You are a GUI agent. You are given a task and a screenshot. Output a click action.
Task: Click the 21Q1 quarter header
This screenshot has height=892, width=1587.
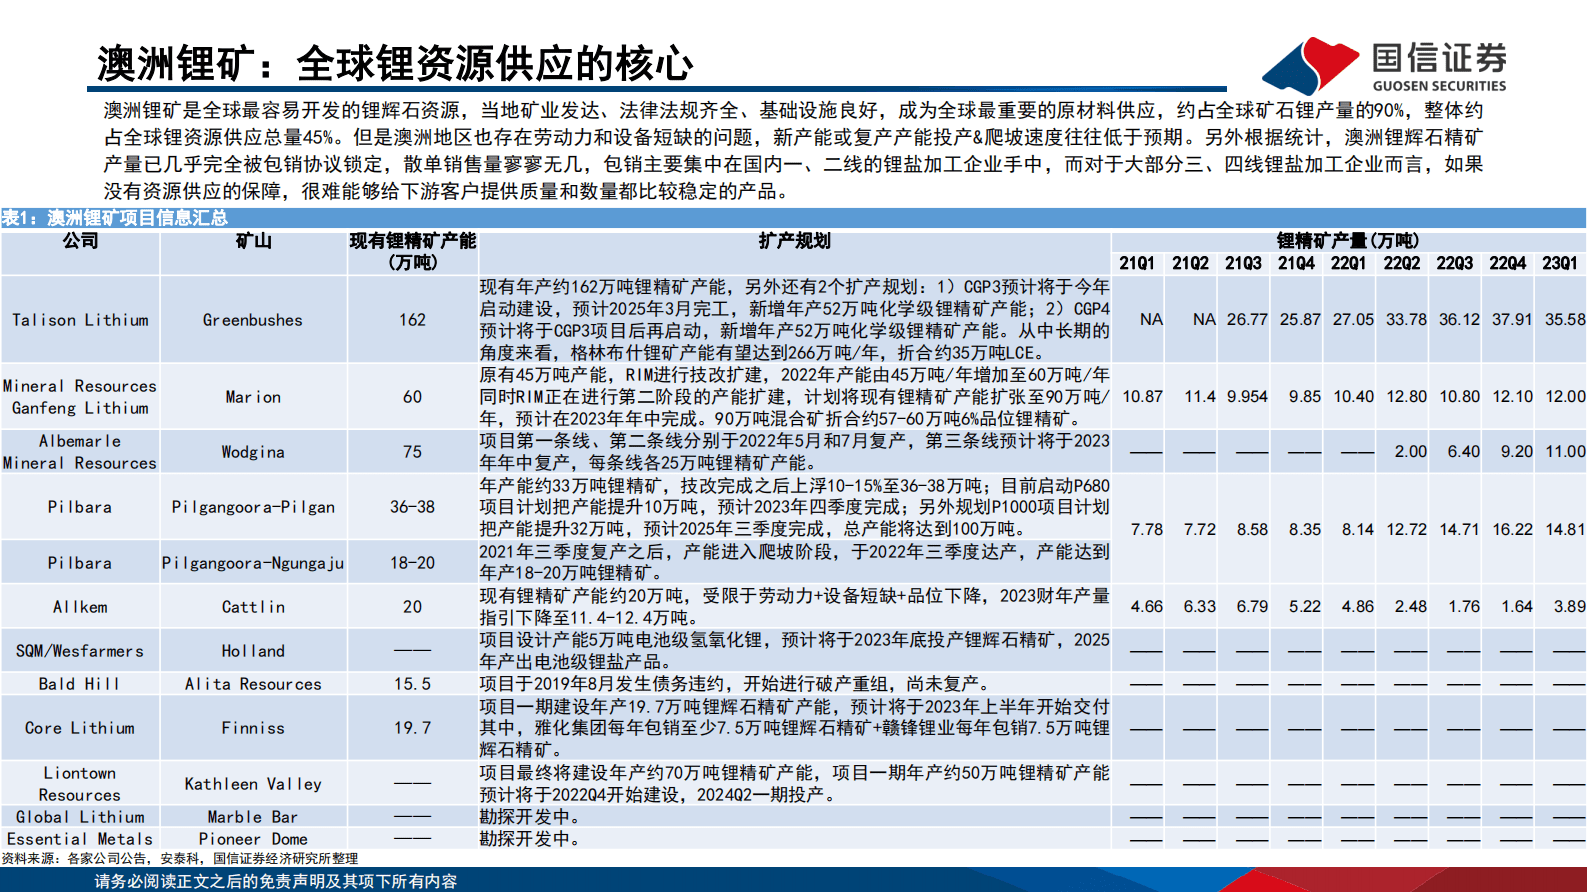(1137, 263)
